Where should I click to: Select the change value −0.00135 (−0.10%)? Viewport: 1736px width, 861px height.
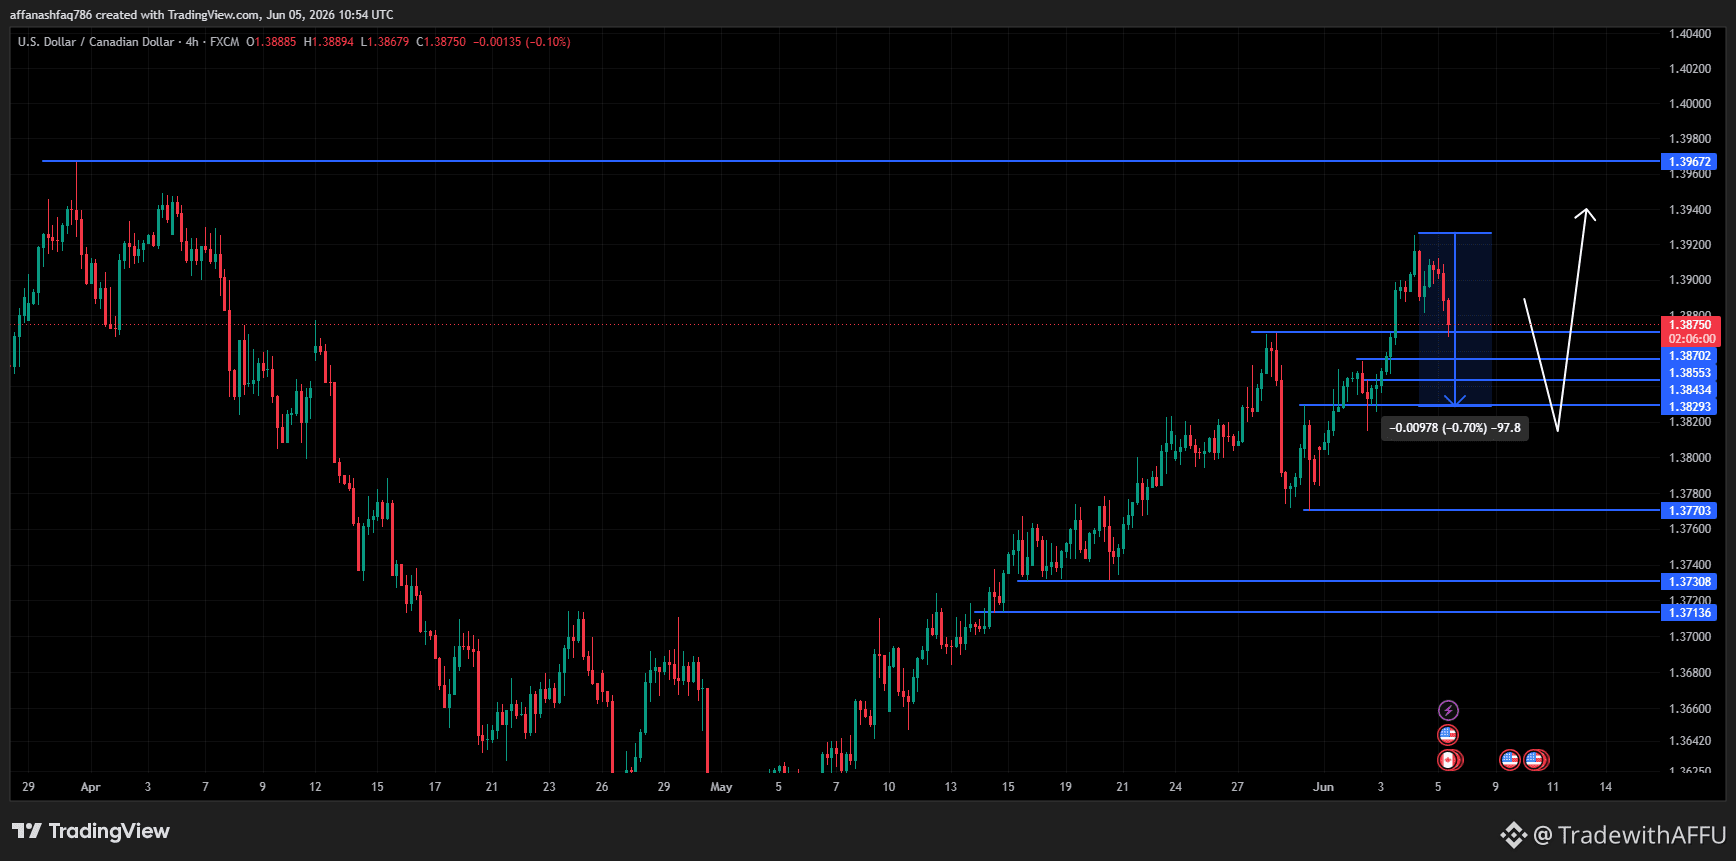(522, 42)
